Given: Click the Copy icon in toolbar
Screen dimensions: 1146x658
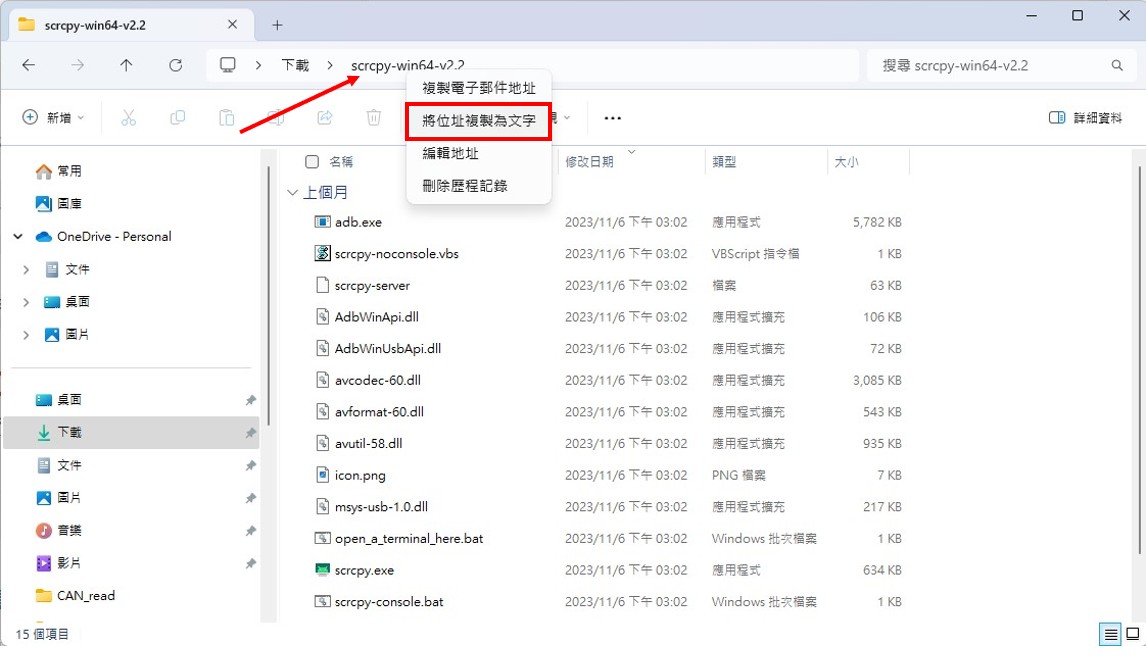Looking at the screenshot, I should 178,118.
